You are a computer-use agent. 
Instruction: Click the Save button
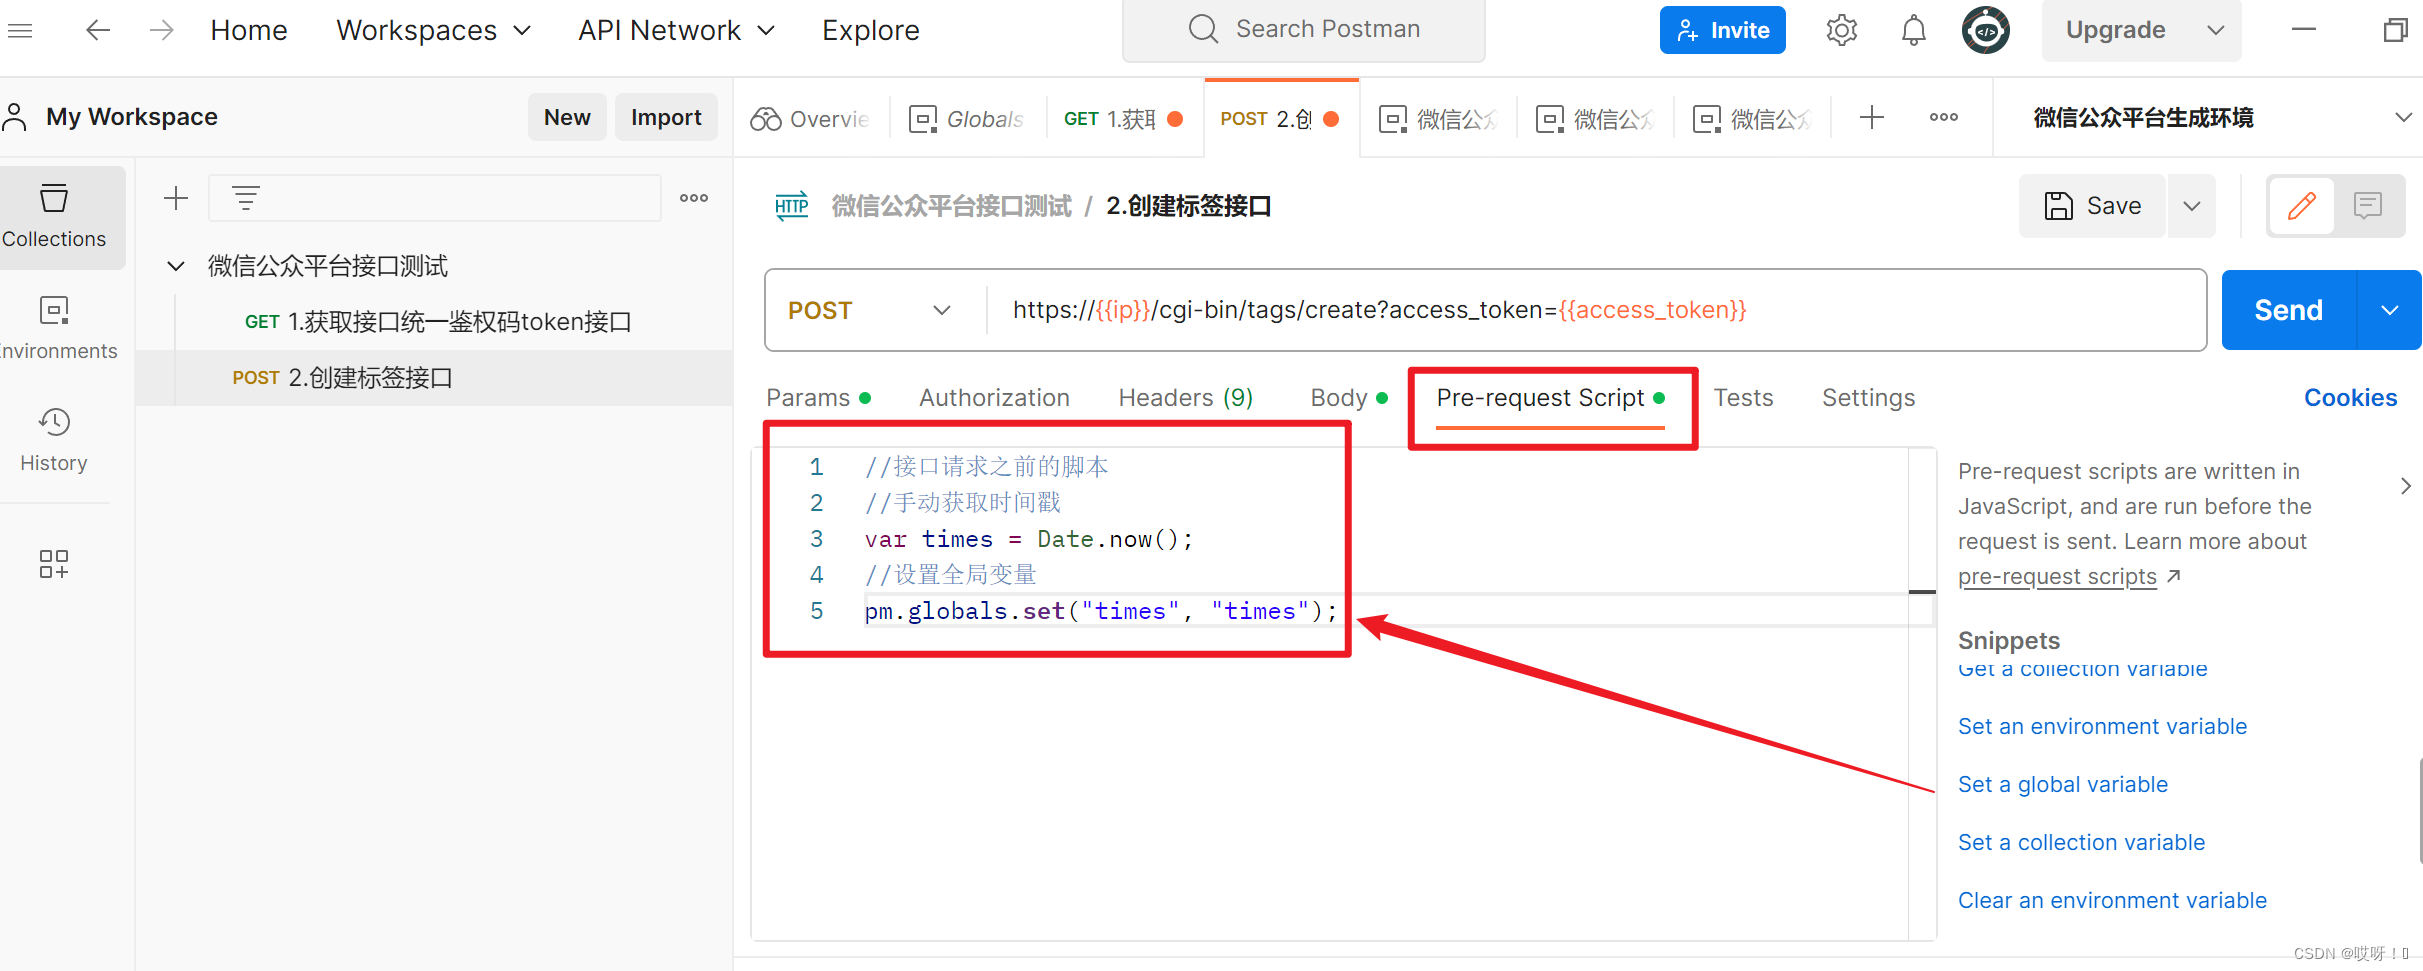(2092, 206)
